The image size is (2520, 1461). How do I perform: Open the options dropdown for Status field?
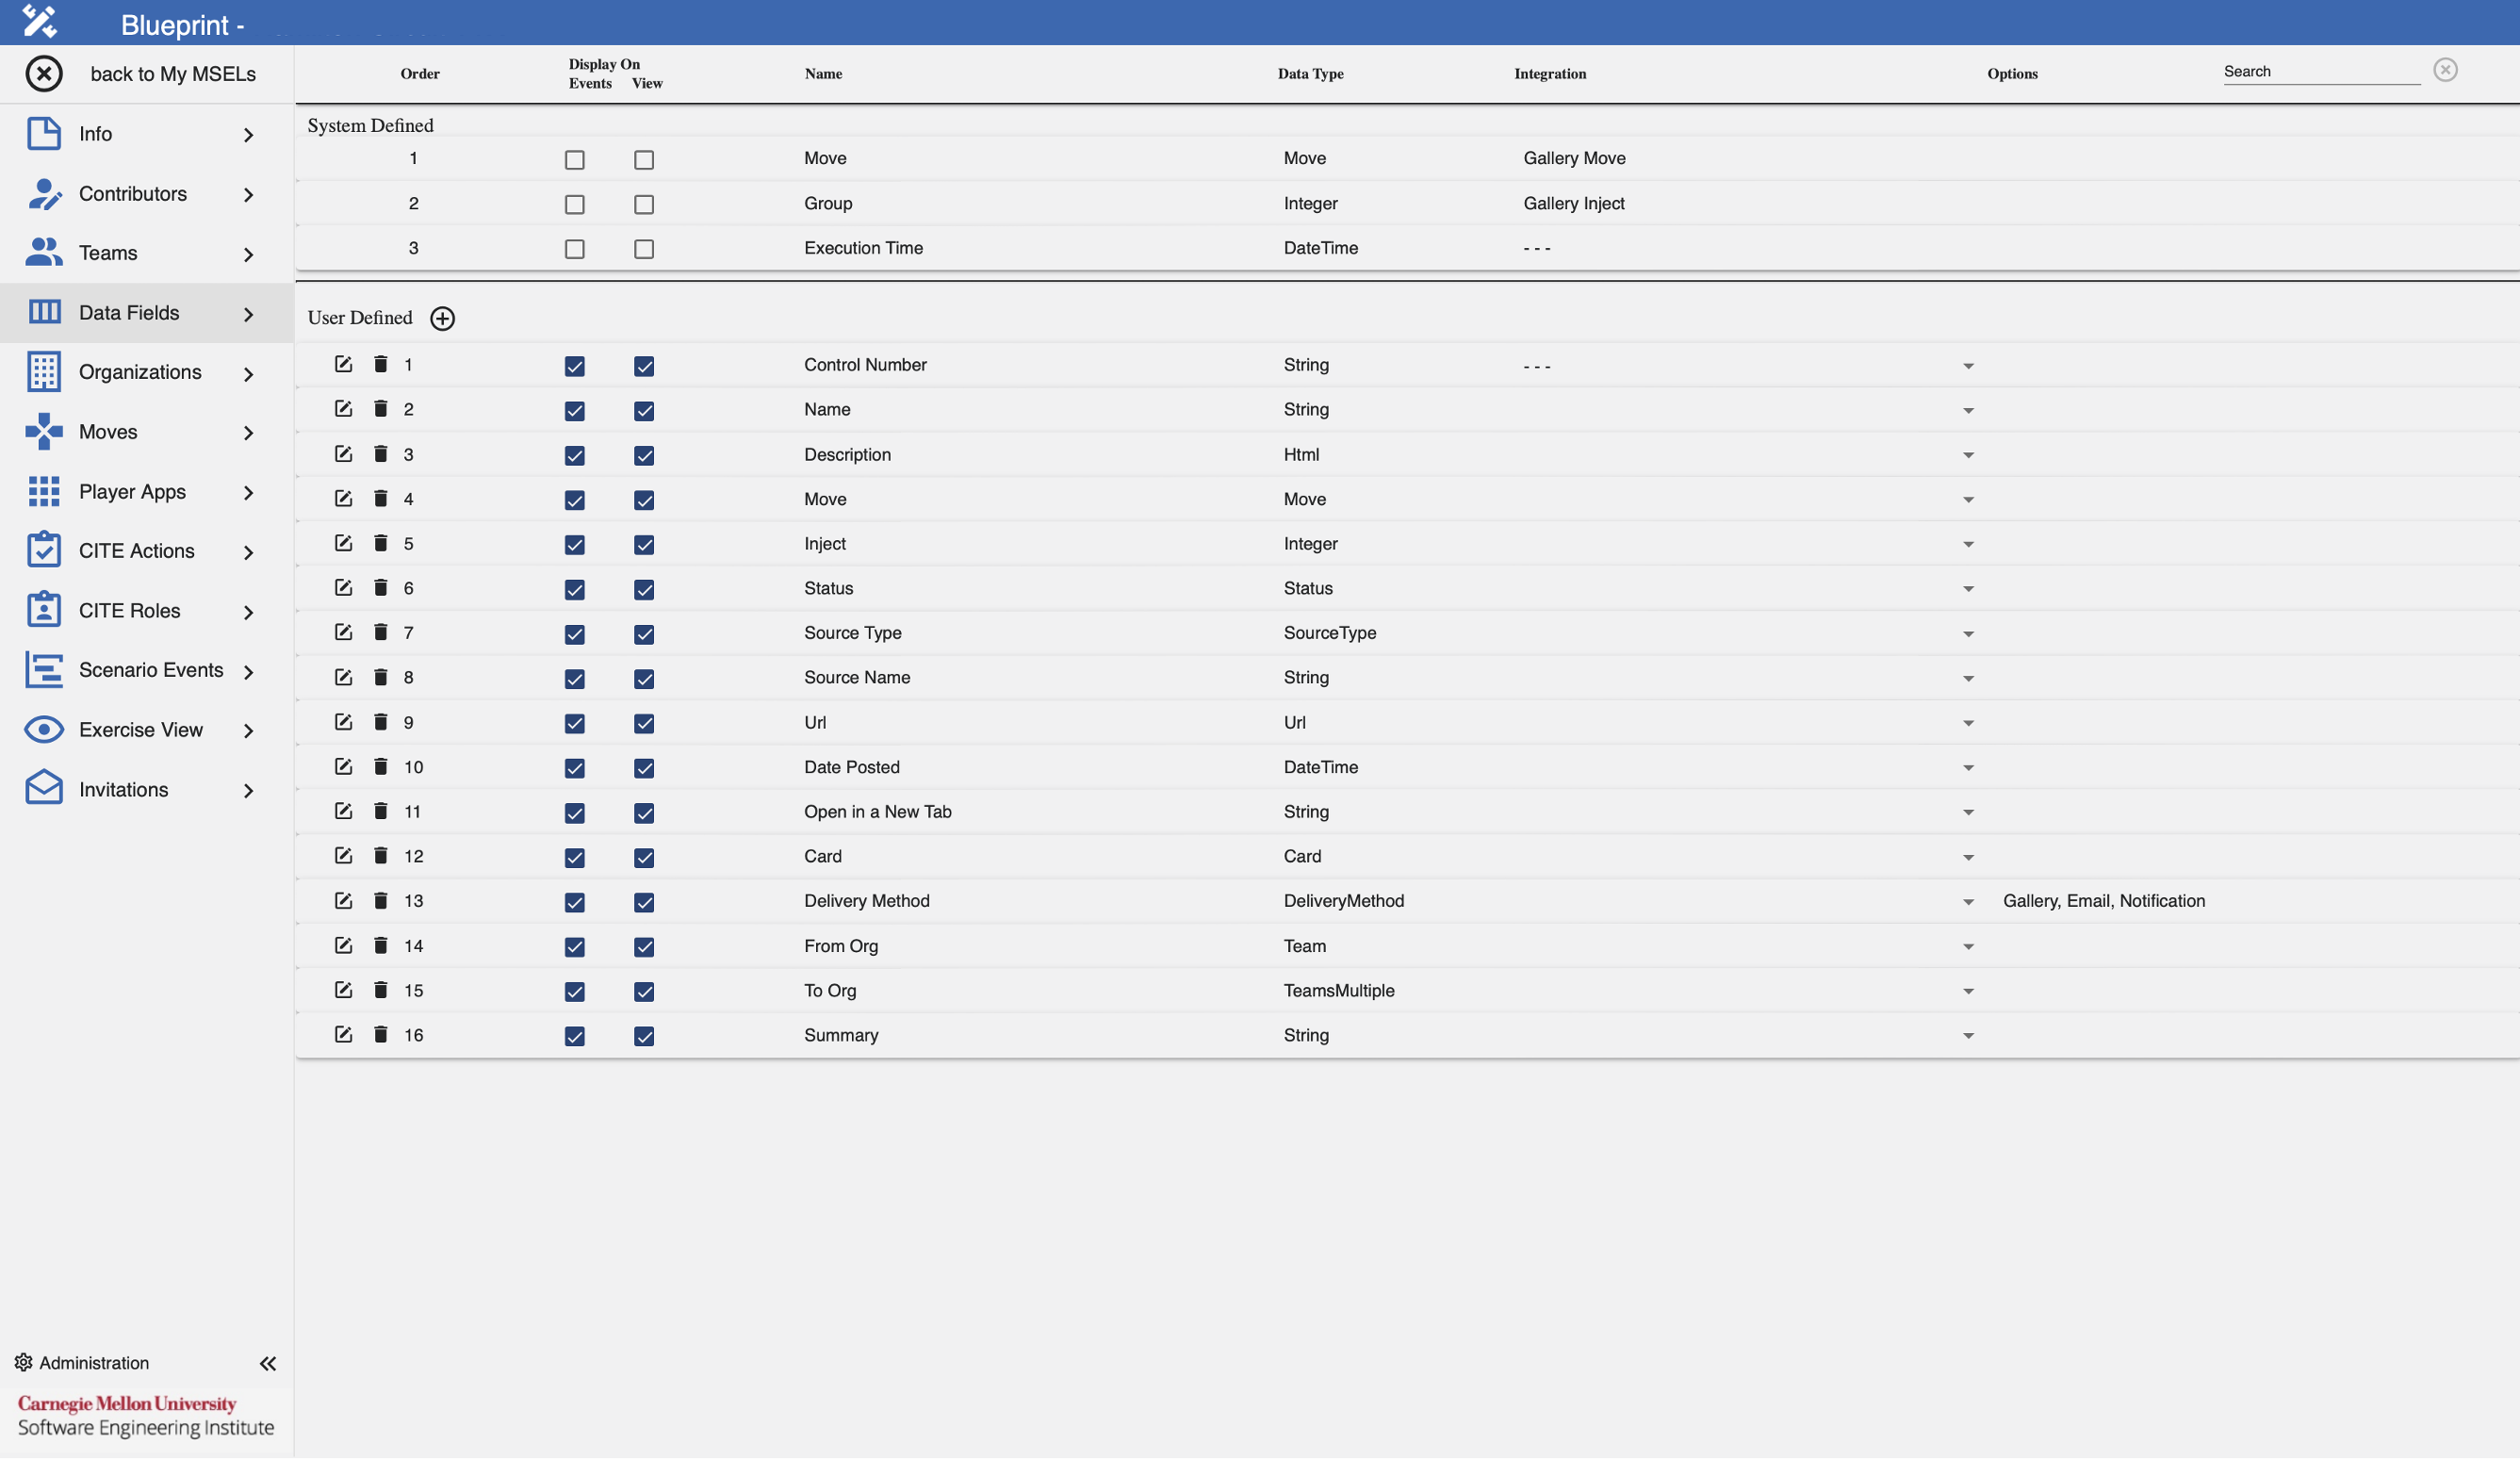click(1968, 588)
